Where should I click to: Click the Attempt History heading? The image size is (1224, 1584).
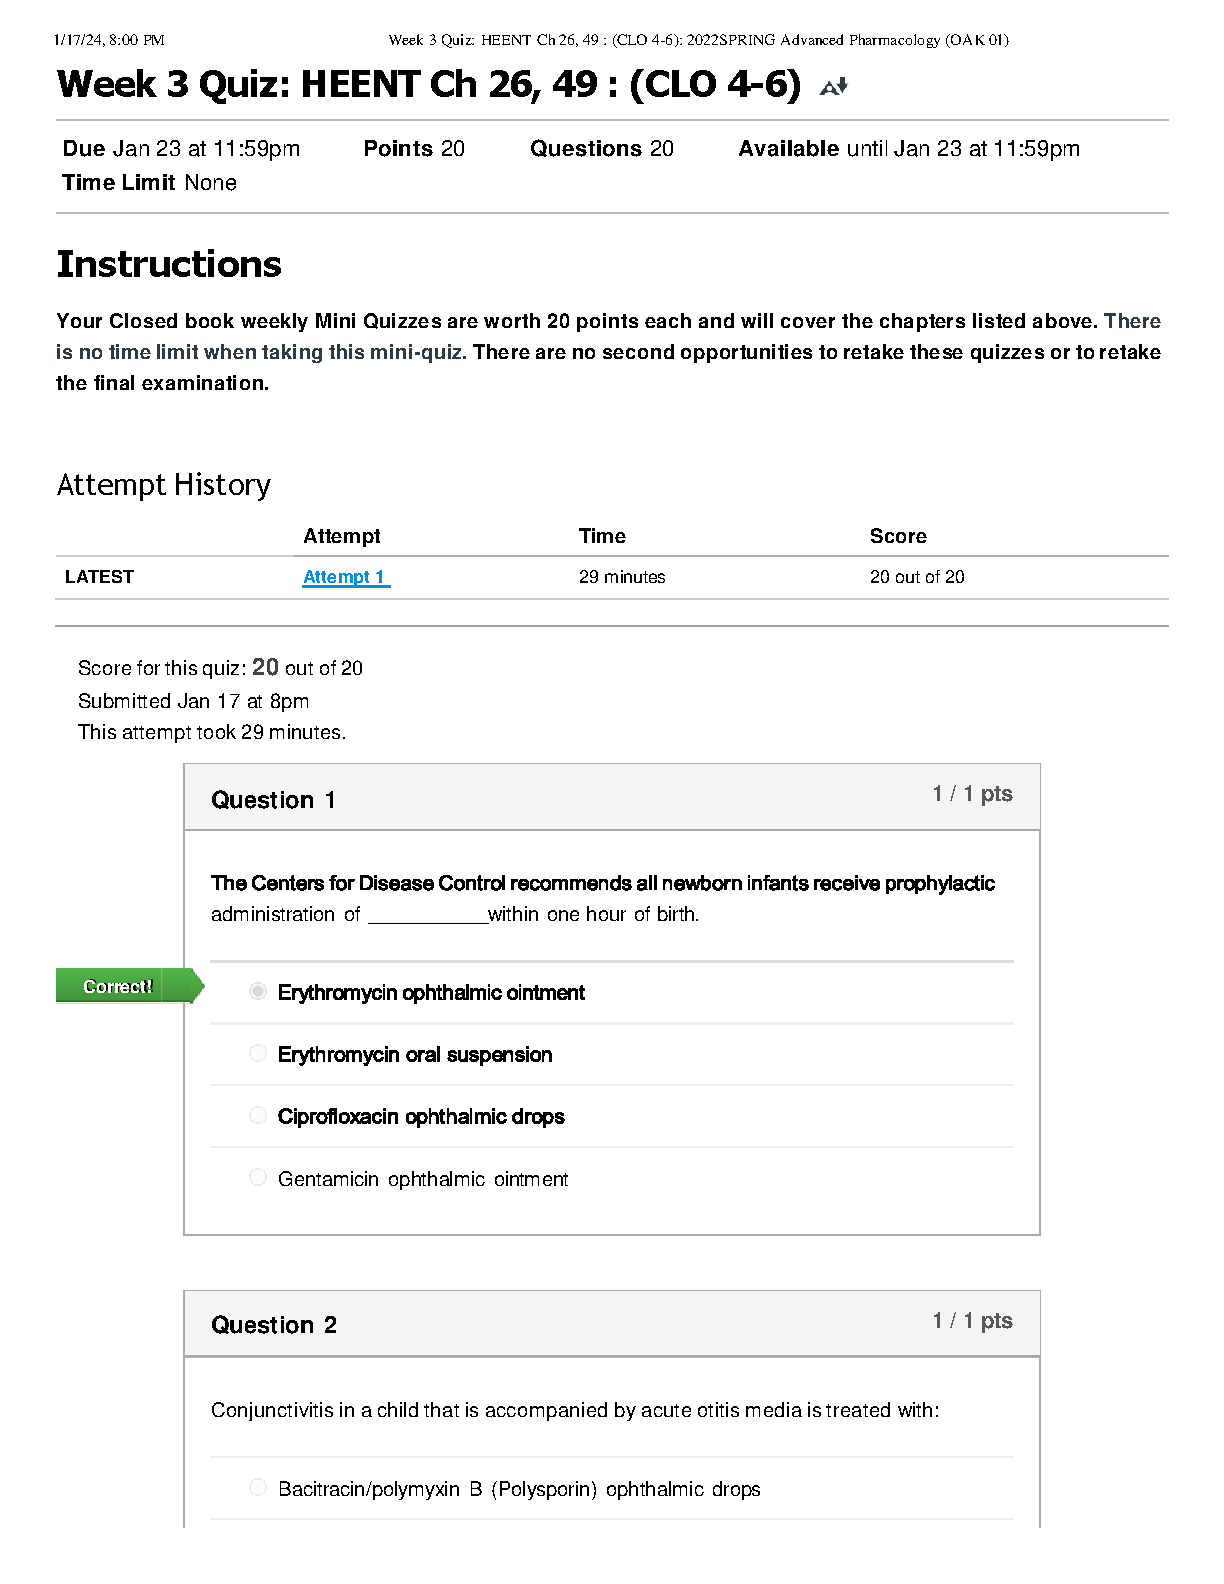coord(164,485)
